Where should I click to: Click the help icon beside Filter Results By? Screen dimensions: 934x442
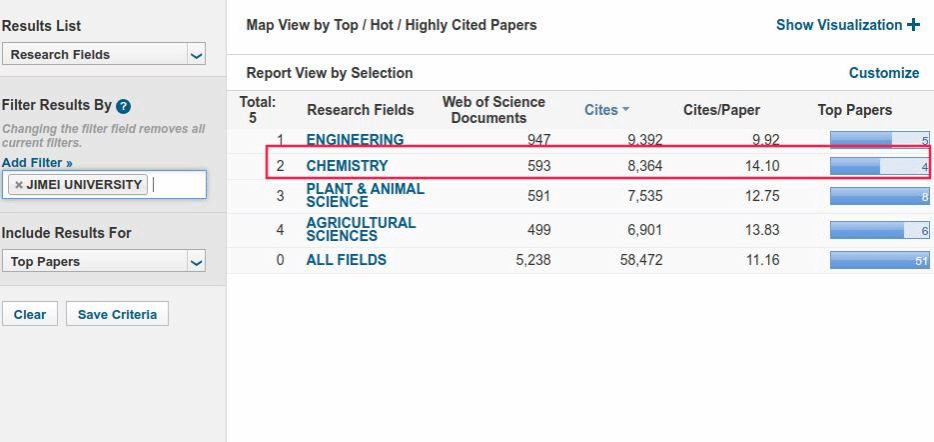pyautogui.click(x=124, y=106)
